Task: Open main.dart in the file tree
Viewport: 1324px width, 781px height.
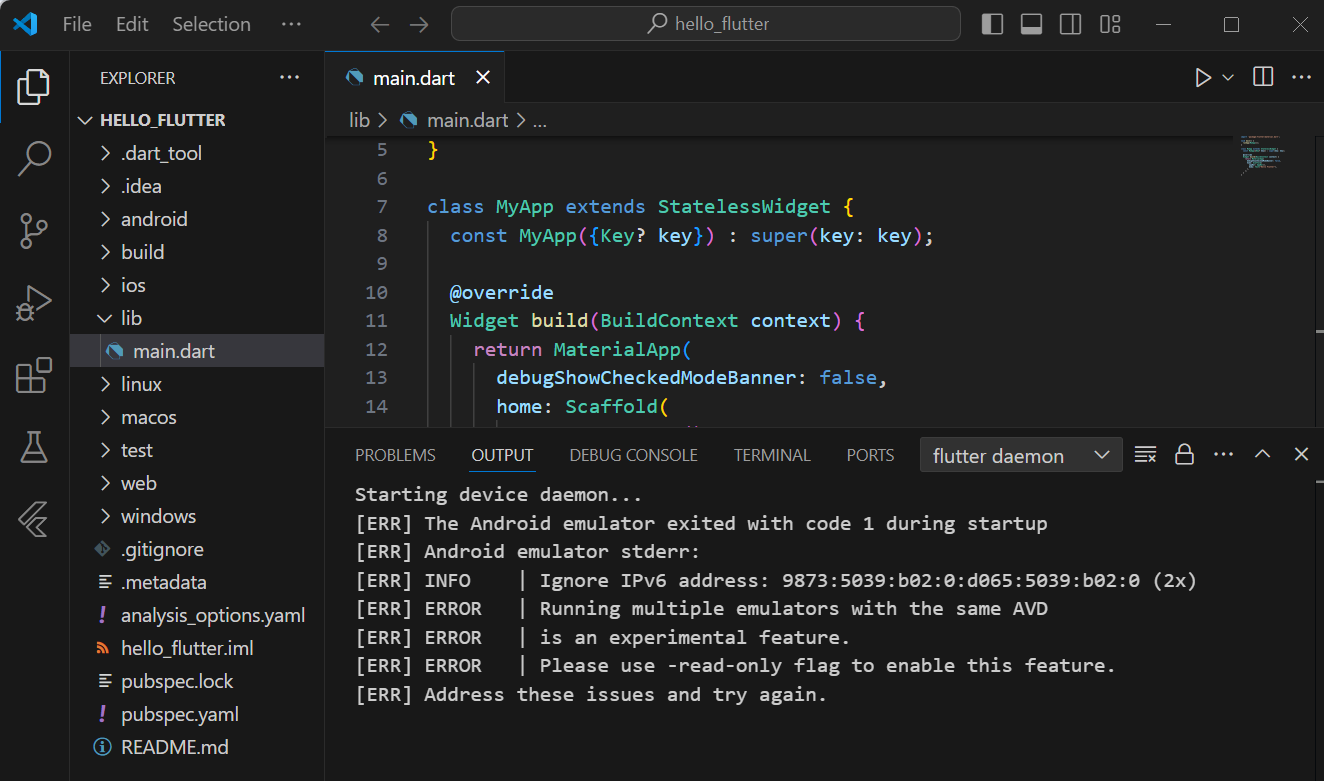Action: [x=197, y=351]
